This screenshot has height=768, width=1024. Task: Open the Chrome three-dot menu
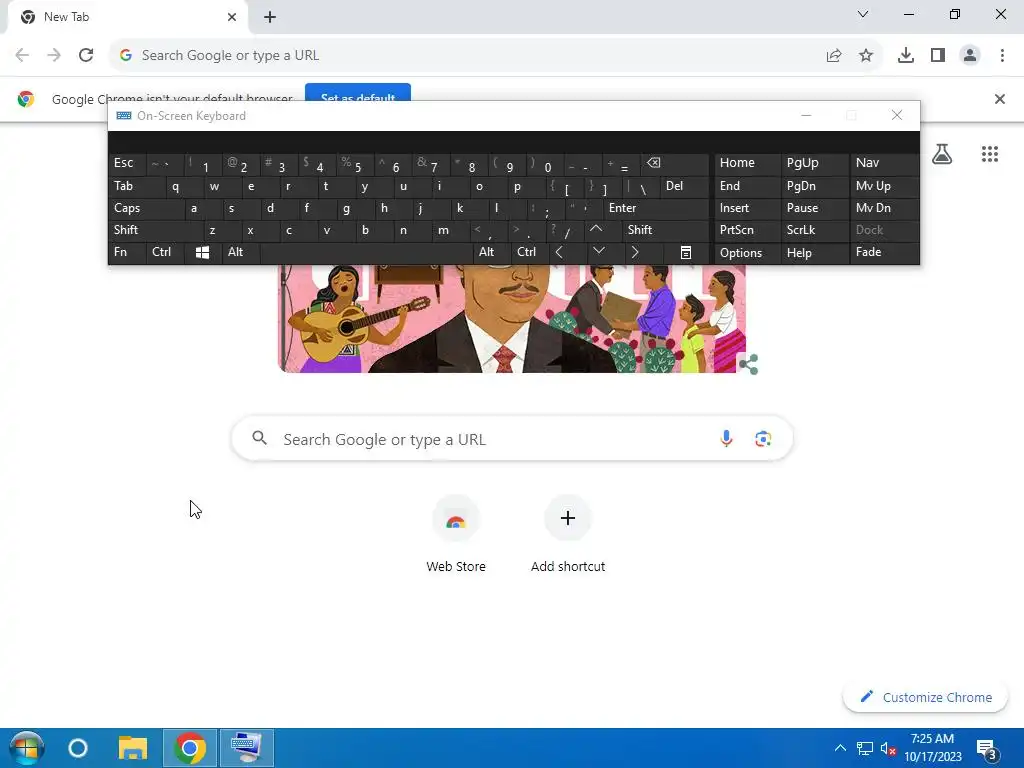coord(1002,56)
